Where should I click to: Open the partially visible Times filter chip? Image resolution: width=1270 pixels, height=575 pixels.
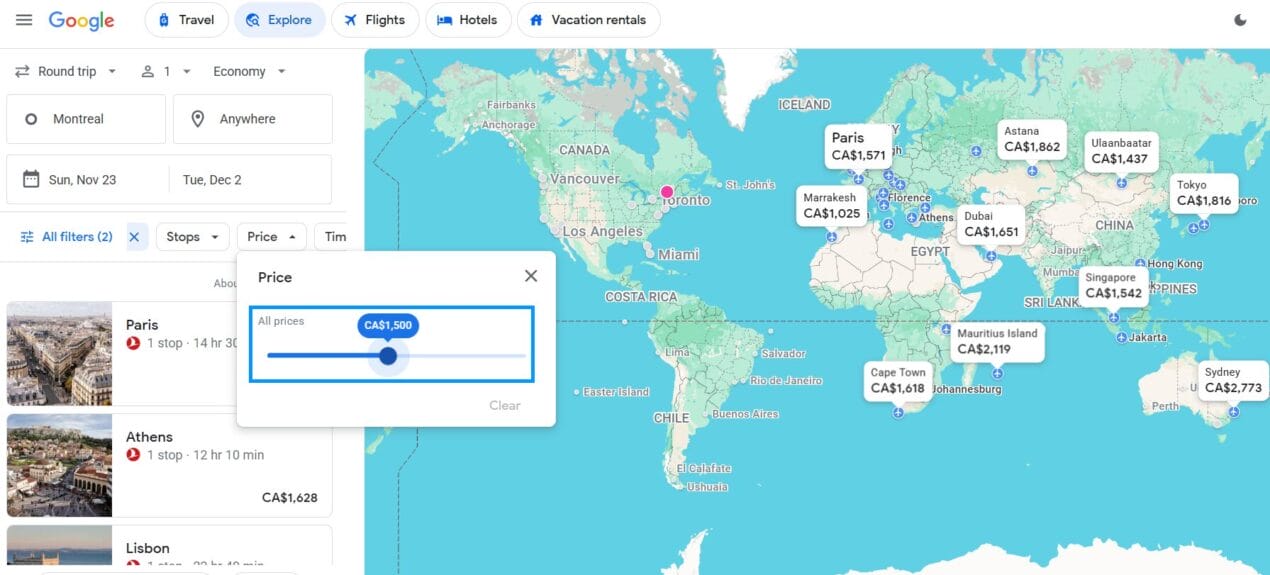pos(331,237)
